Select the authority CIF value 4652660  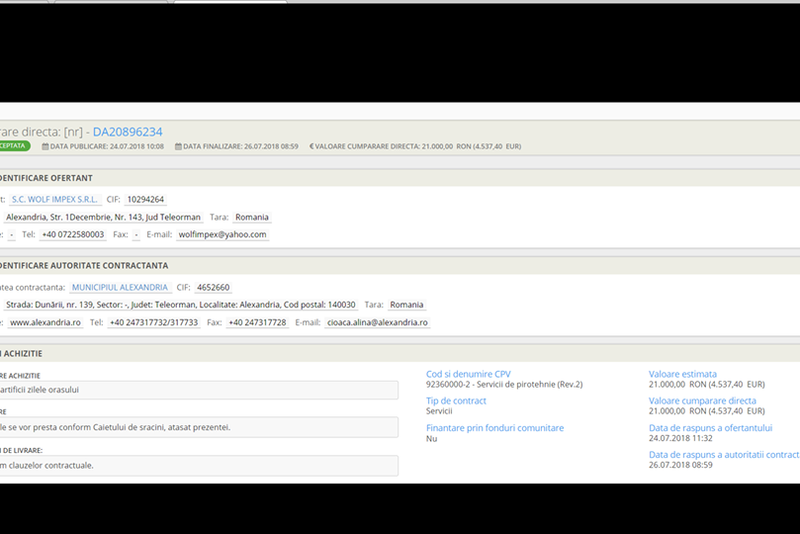213,287
